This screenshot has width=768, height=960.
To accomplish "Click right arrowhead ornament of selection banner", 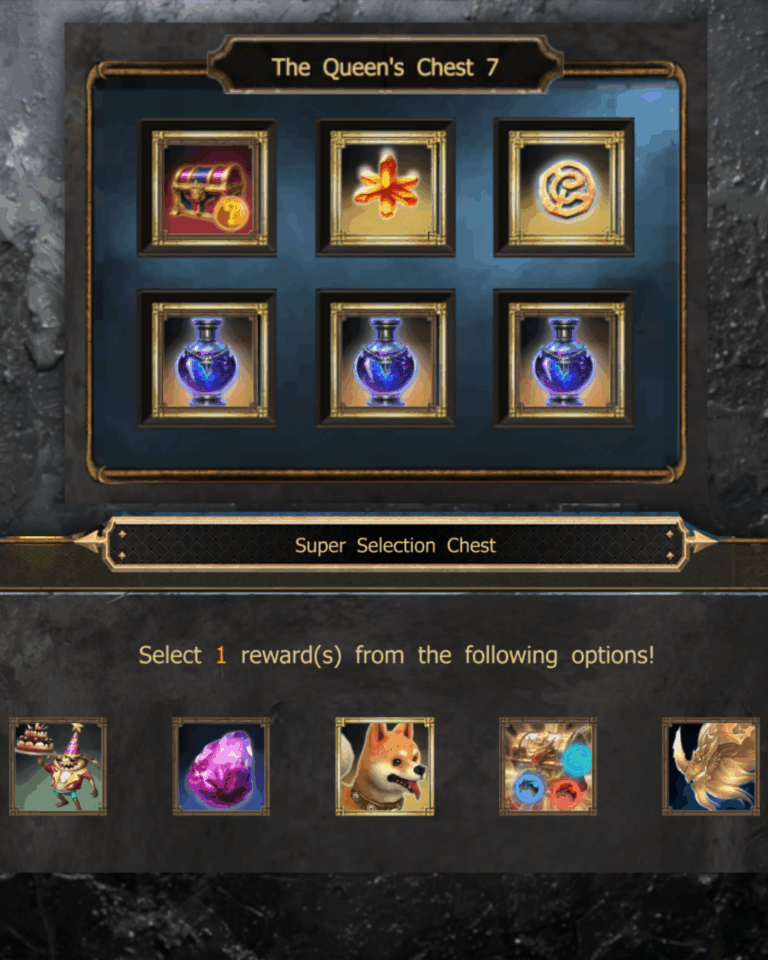I will coord(702,541).
